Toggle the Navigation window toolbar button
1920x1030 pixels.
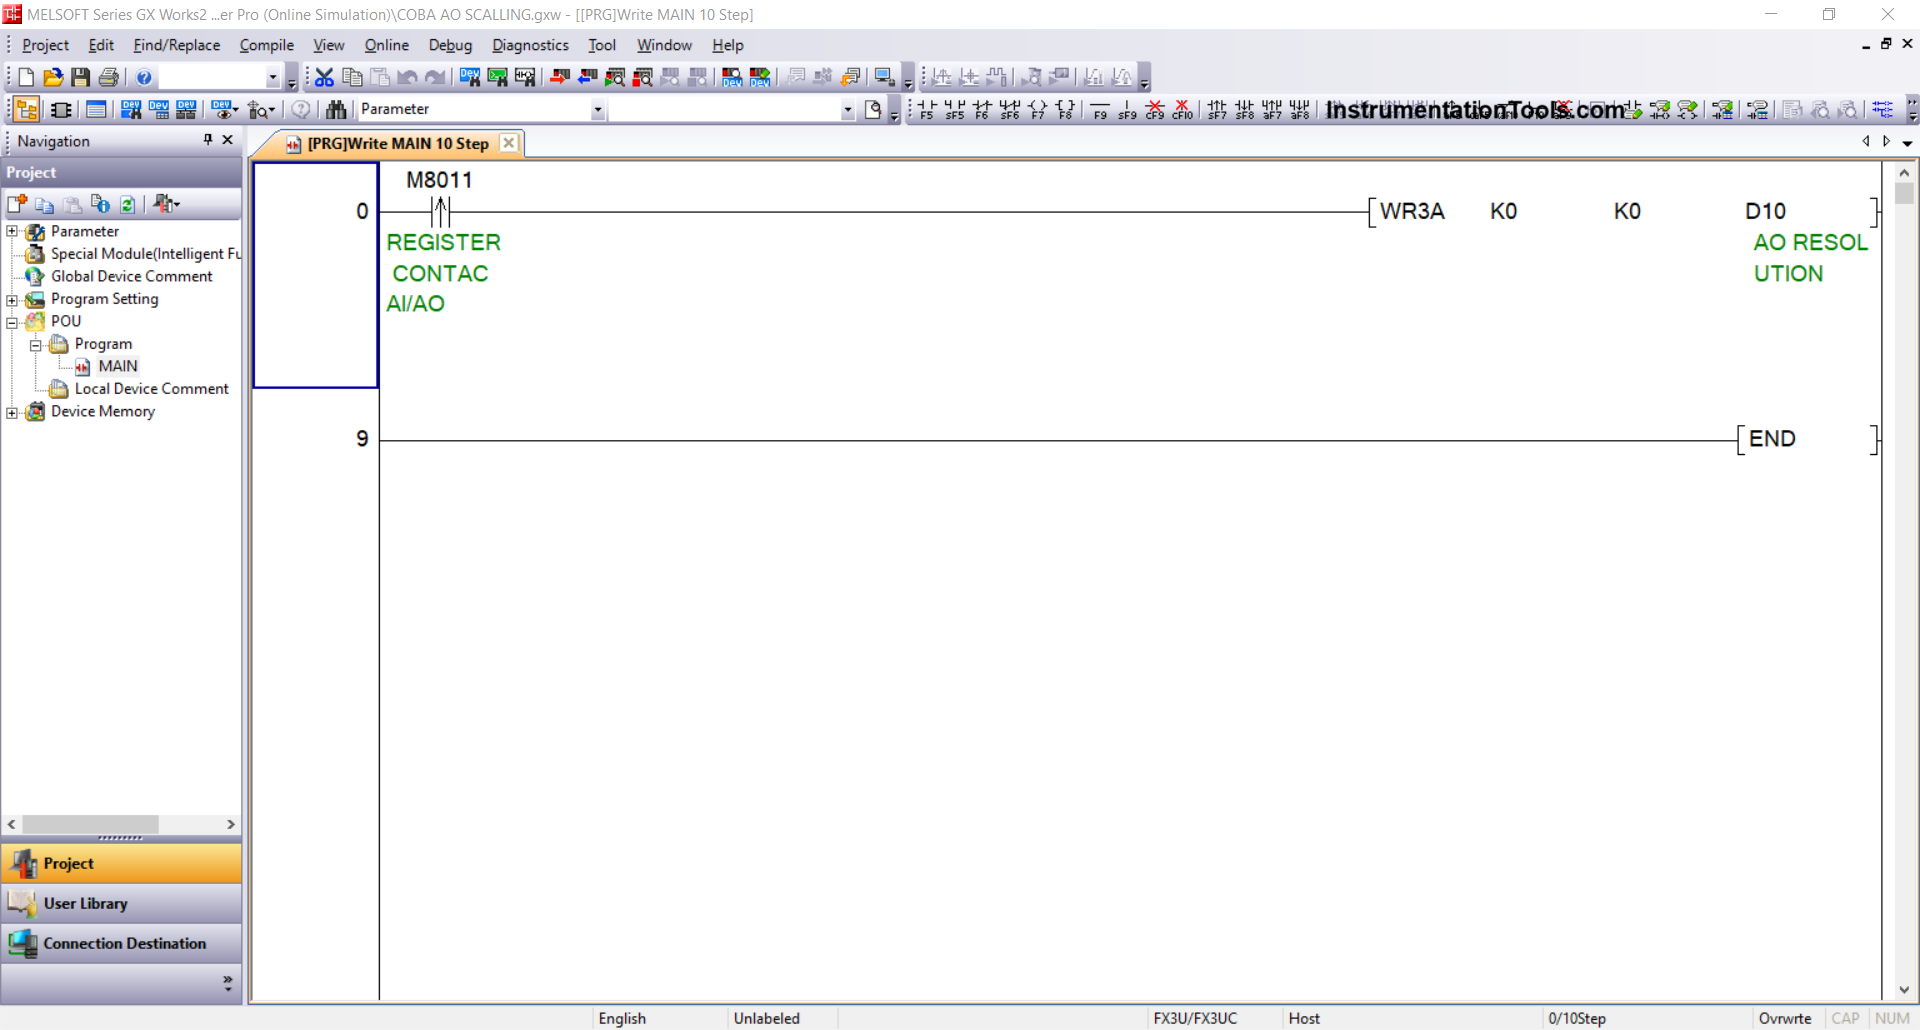point(27,109)
